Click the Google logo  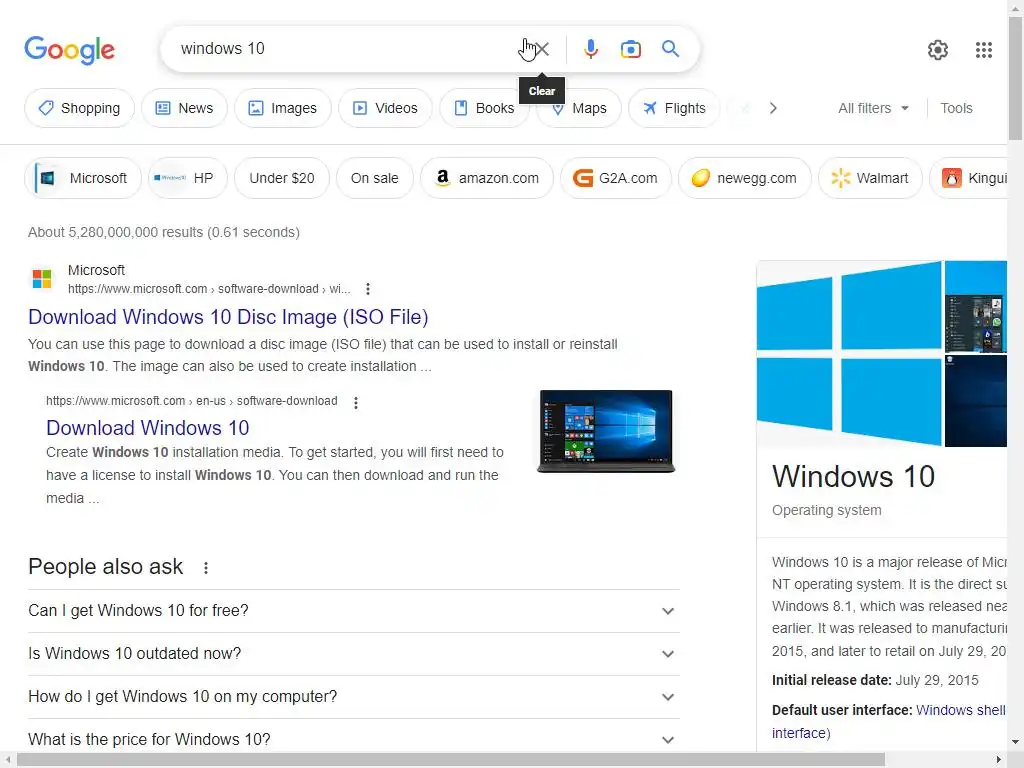point(69,50)
